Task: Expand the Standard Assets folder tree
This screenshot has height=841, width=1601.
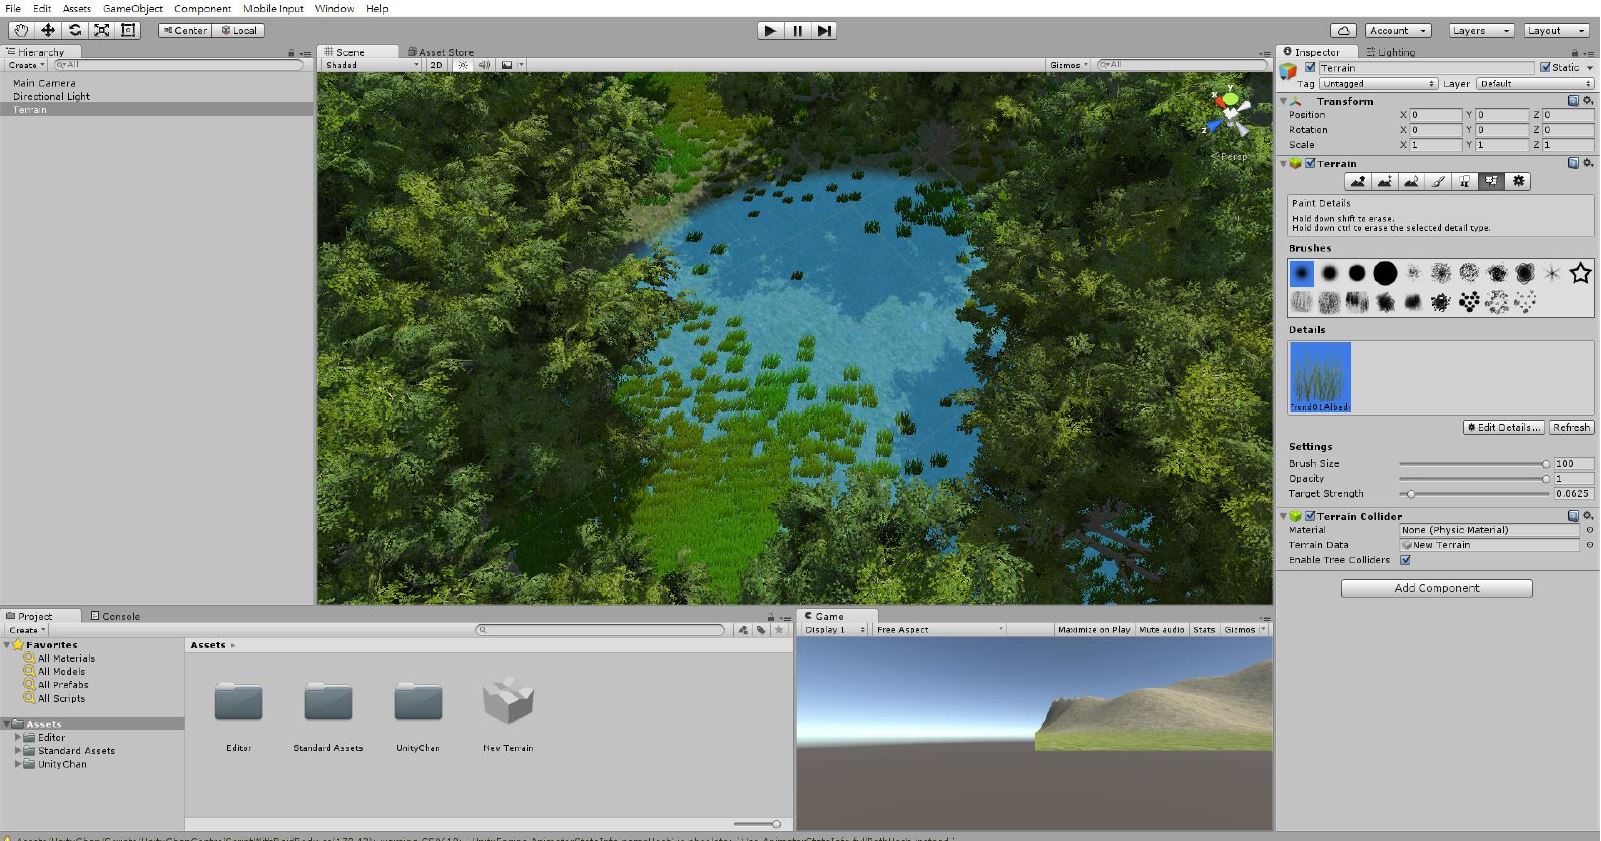Action: coord(18,750)
